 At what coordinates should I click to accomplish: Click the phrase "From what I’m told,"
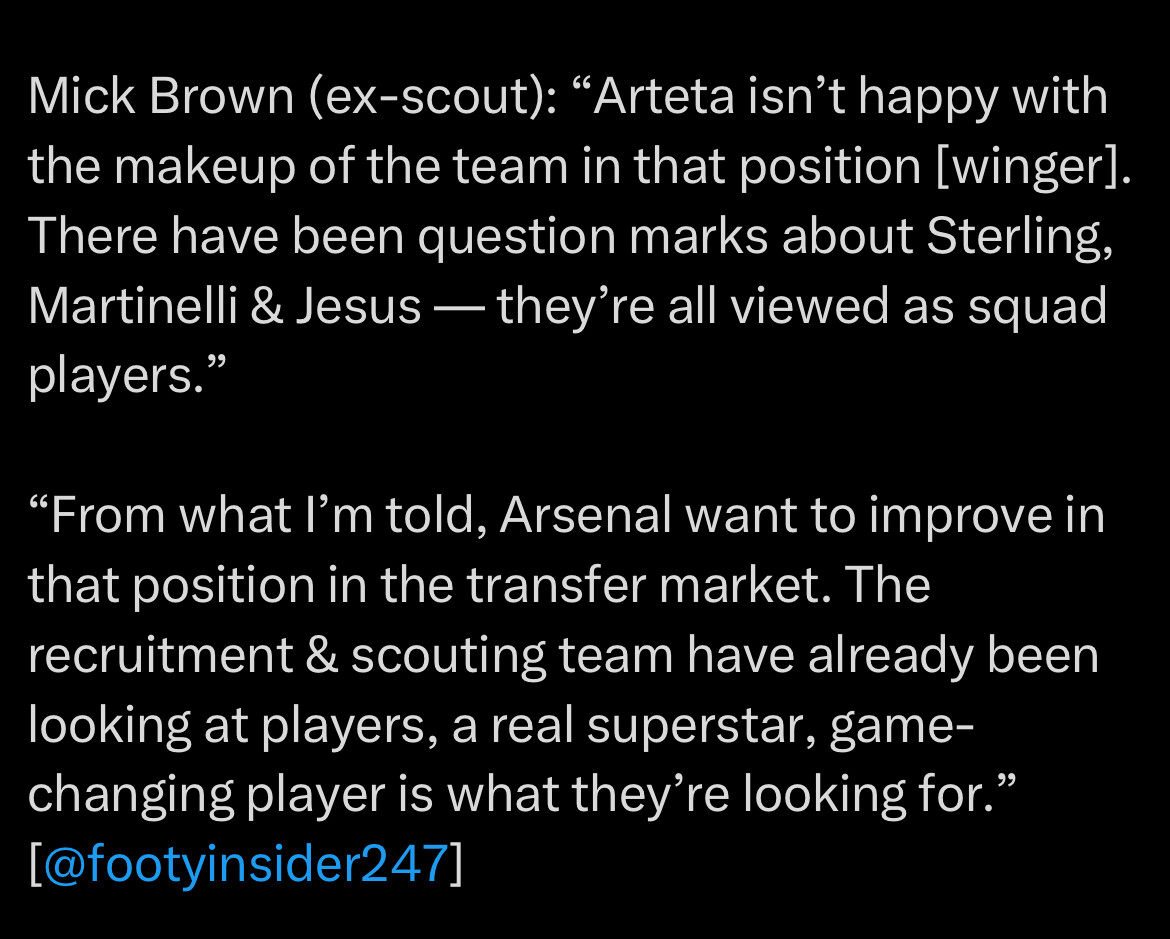(x=257, y=517)
